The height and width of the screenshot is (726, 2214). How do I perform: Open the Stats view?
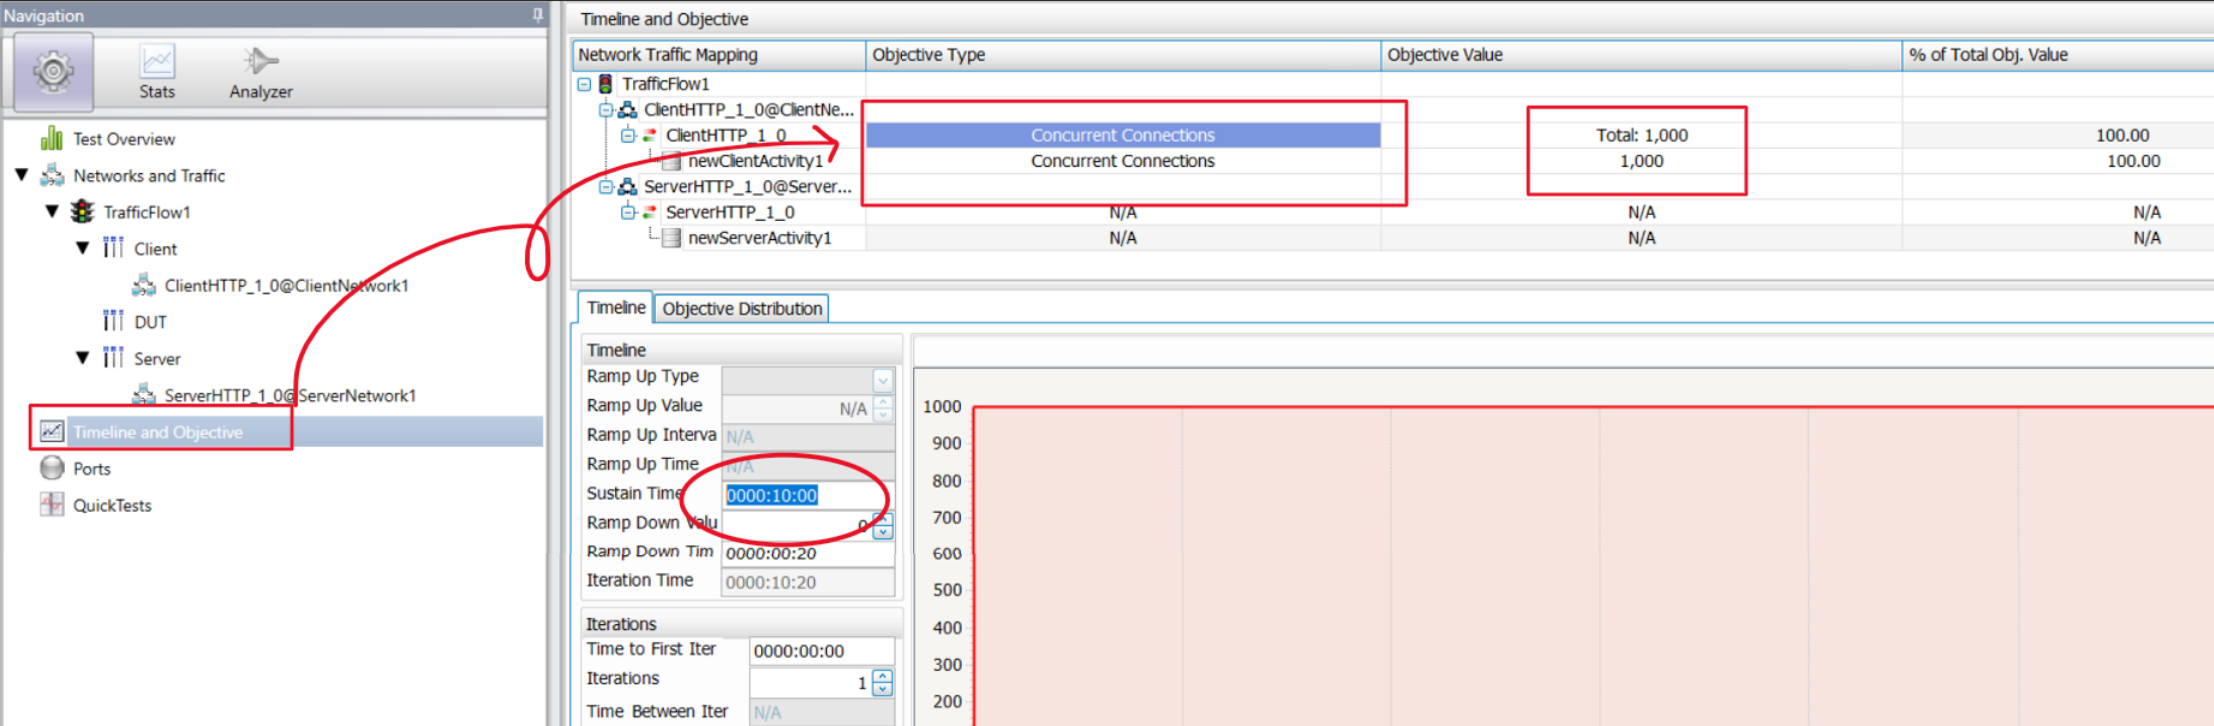(157, 72)
